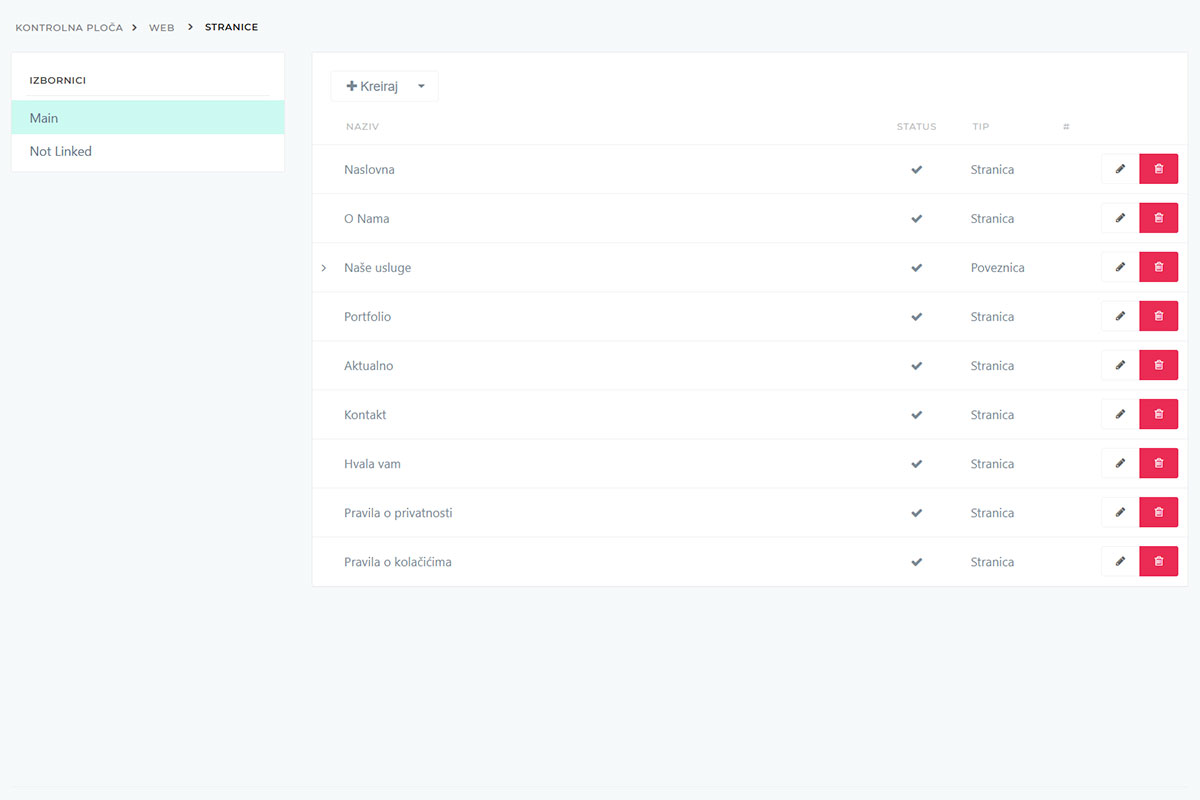Delete the Portfolio page via trash icon
This screenshot has height=800, width=1200.
tap(1158, 316)
